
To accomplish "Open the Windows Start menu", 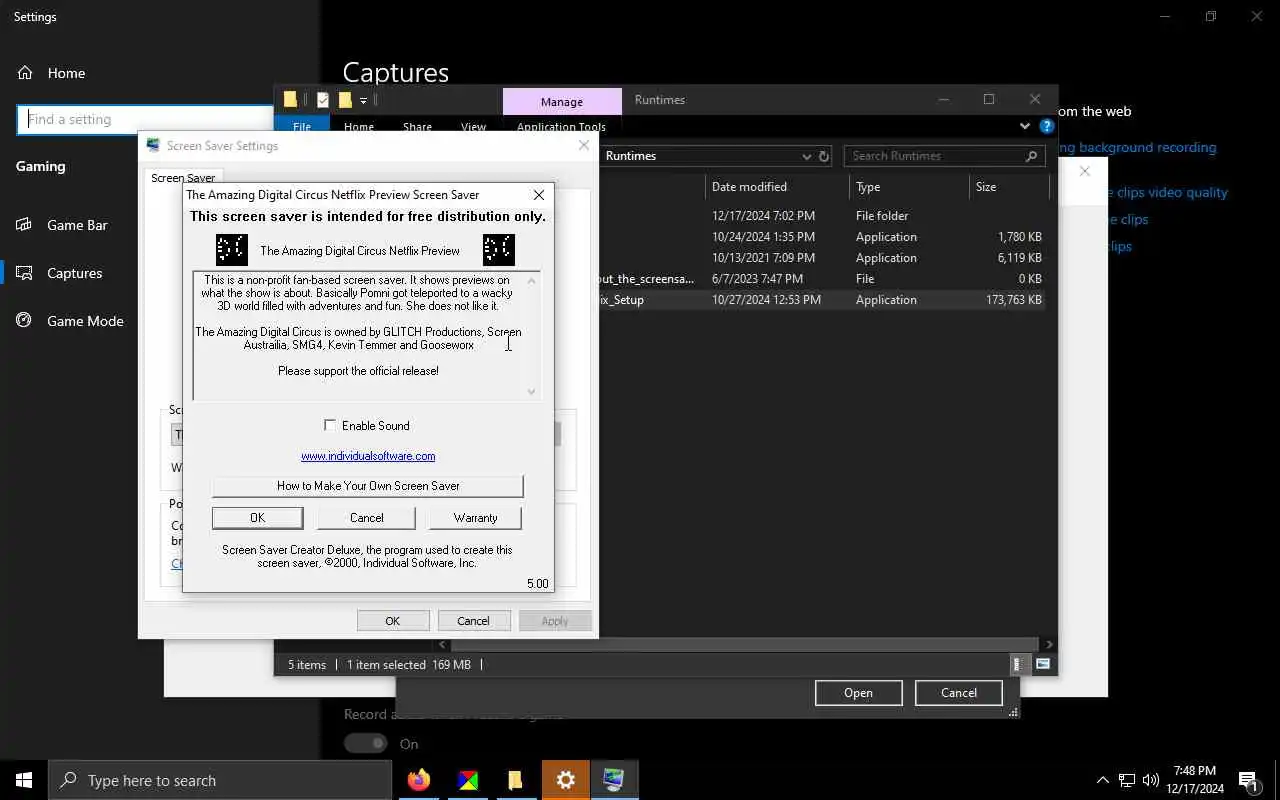I will point(24,780).
